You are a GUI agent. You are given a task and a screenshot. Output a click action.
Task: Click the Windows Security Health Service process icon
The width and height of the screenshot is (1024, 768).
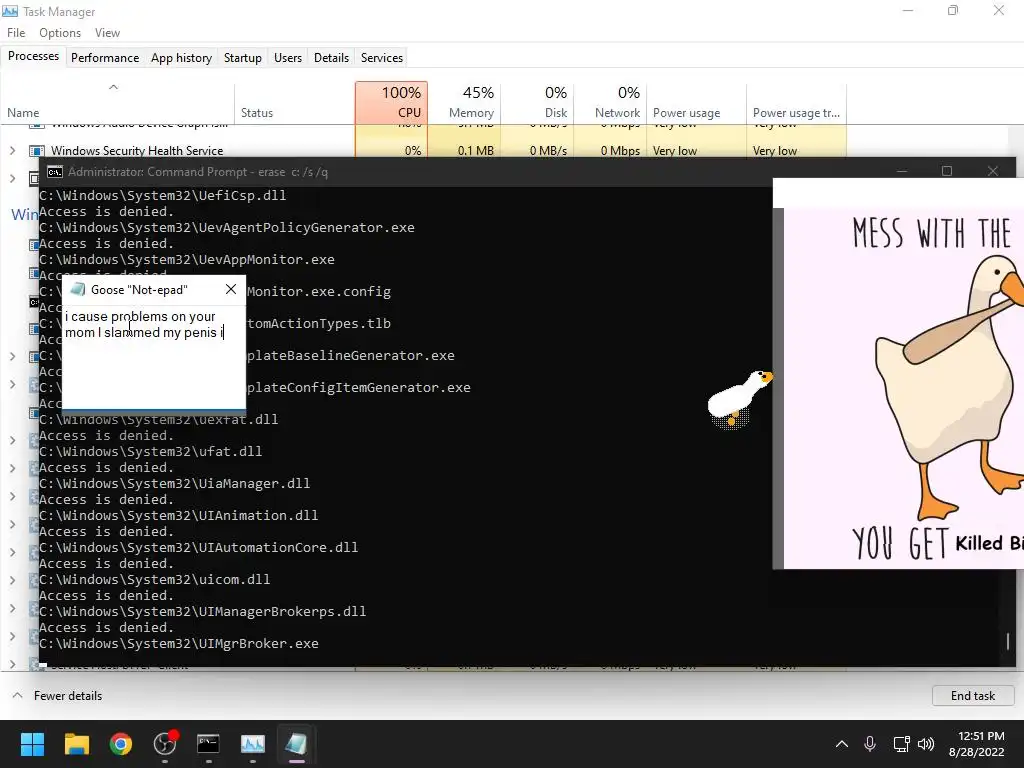click(37, 151)
